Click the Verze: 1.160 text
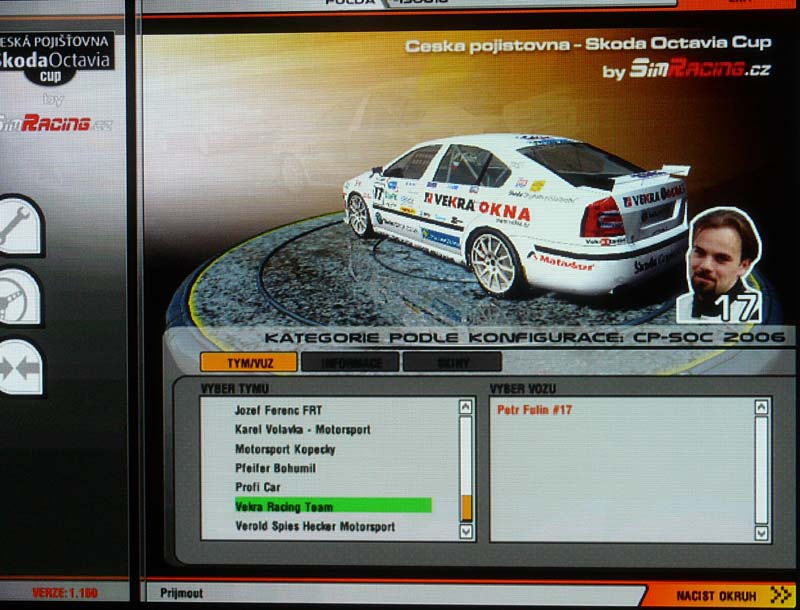 [x=65, y=593]
